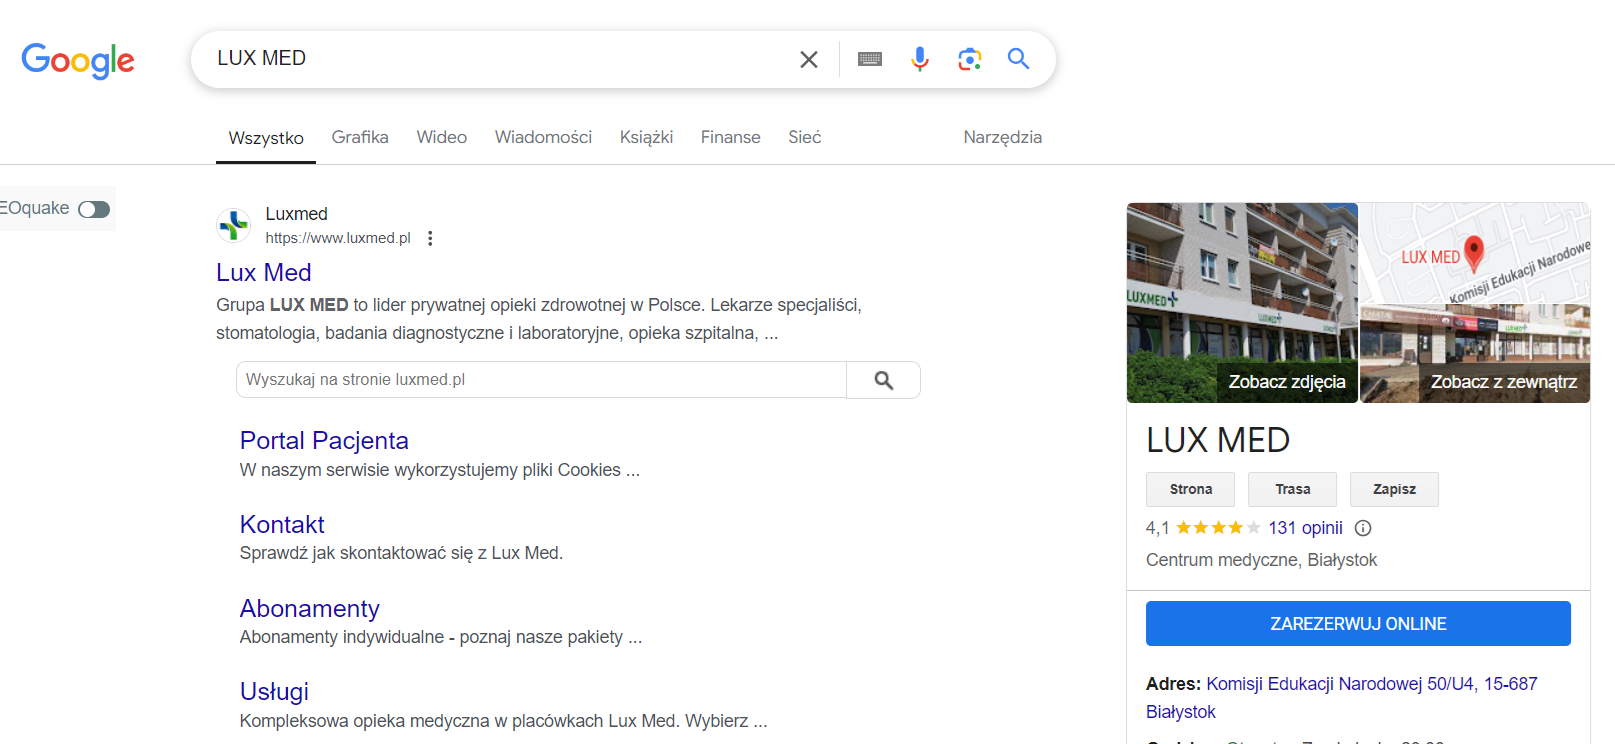
Task: Open Narzędzia search tools
Action: click(x=1002, y=137)
